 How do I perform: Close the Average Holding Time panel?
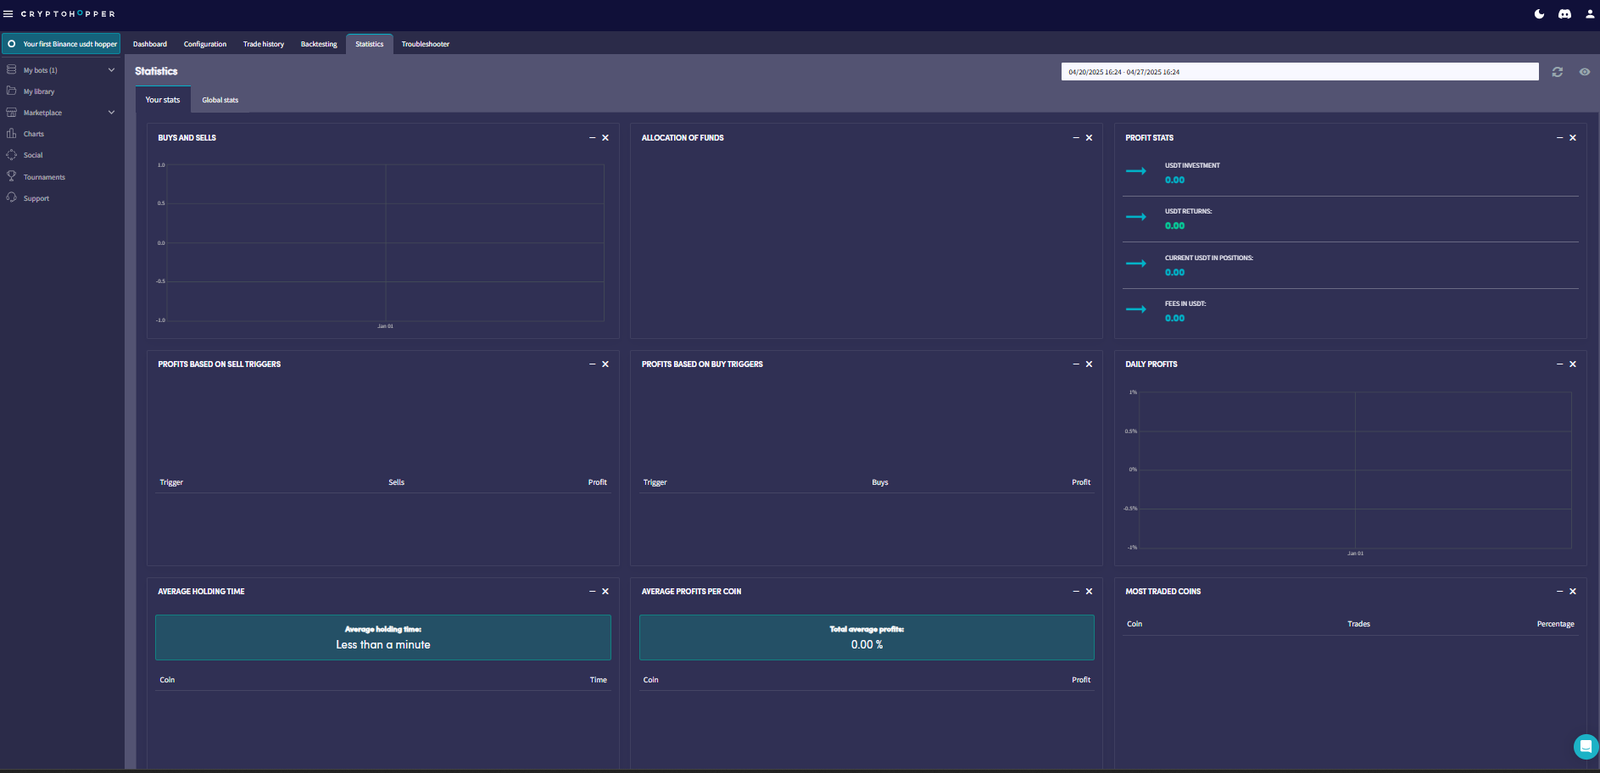click(605, 591)
